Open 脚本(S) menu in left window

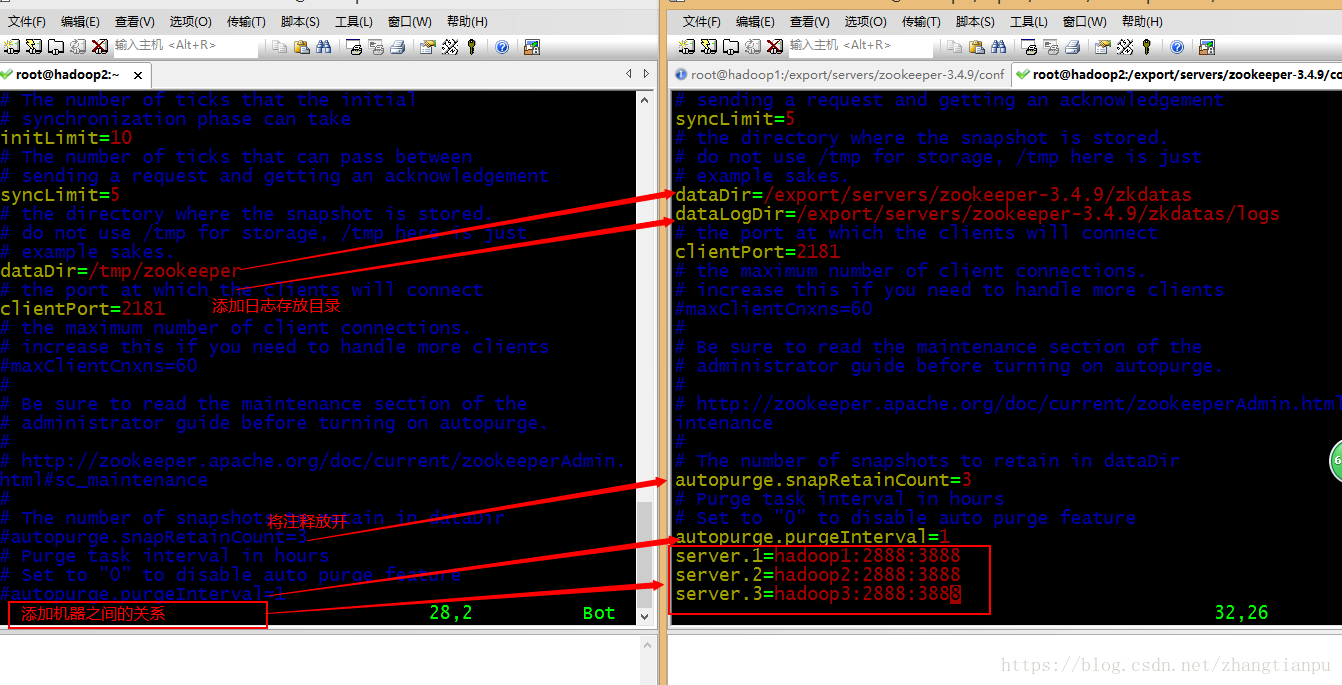[300, 21]
